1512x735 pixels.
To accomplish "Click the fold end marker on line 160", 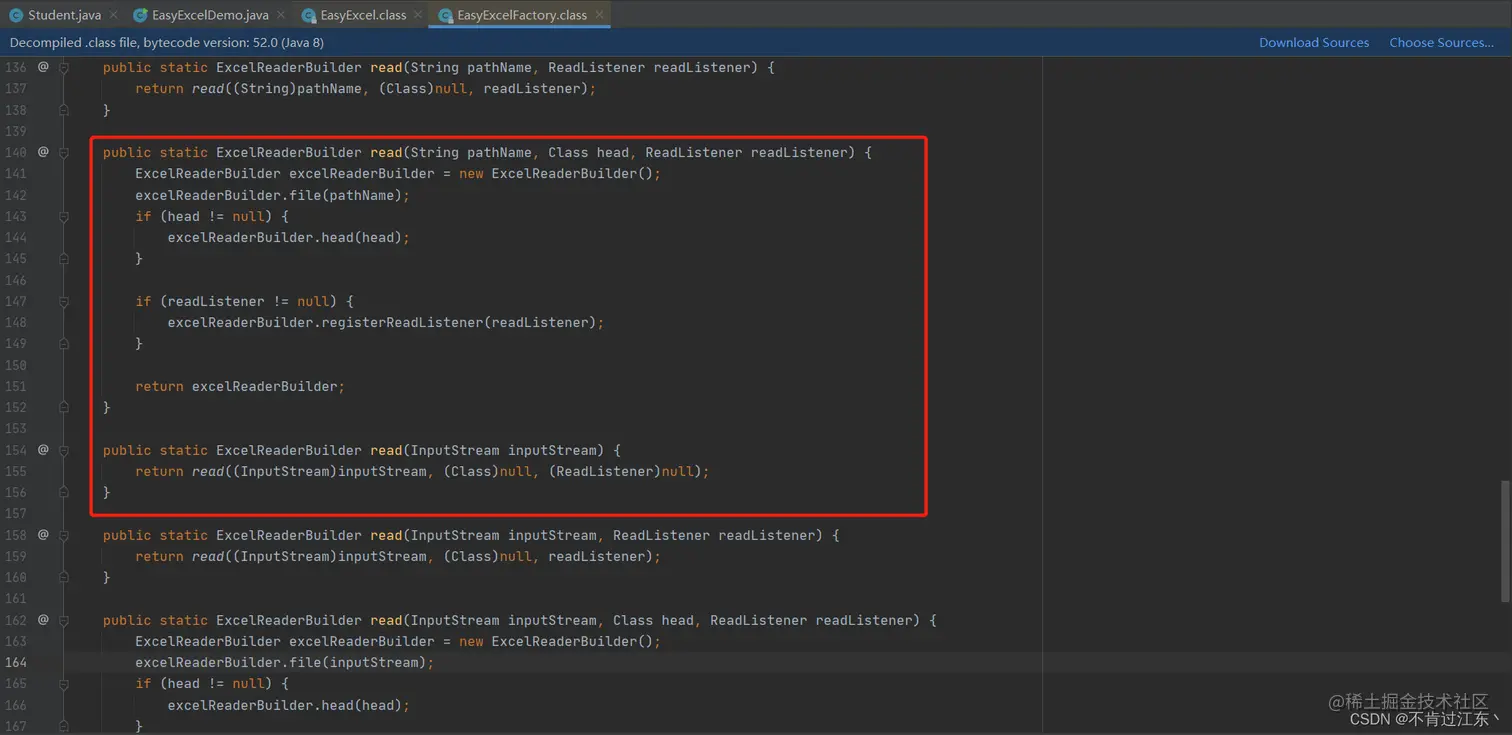I will coord(64,577).
